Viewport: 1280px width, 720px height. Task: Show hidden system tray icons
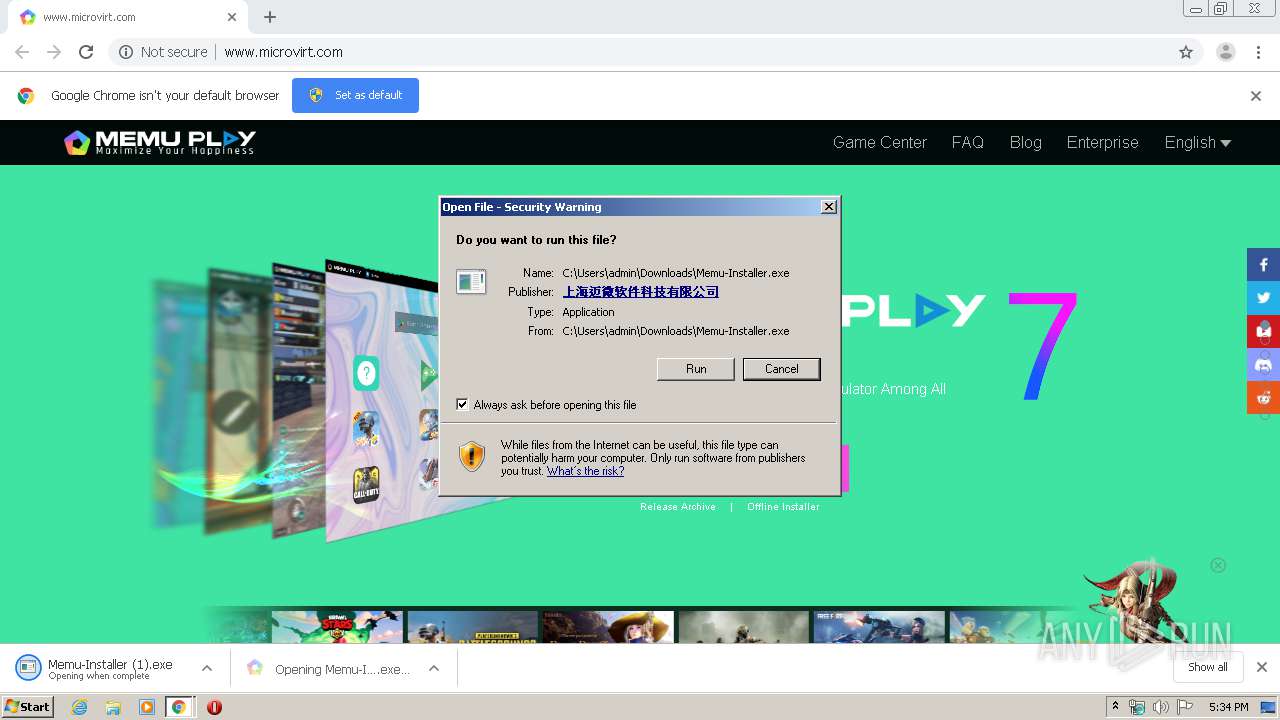(x=1116, y=706)
